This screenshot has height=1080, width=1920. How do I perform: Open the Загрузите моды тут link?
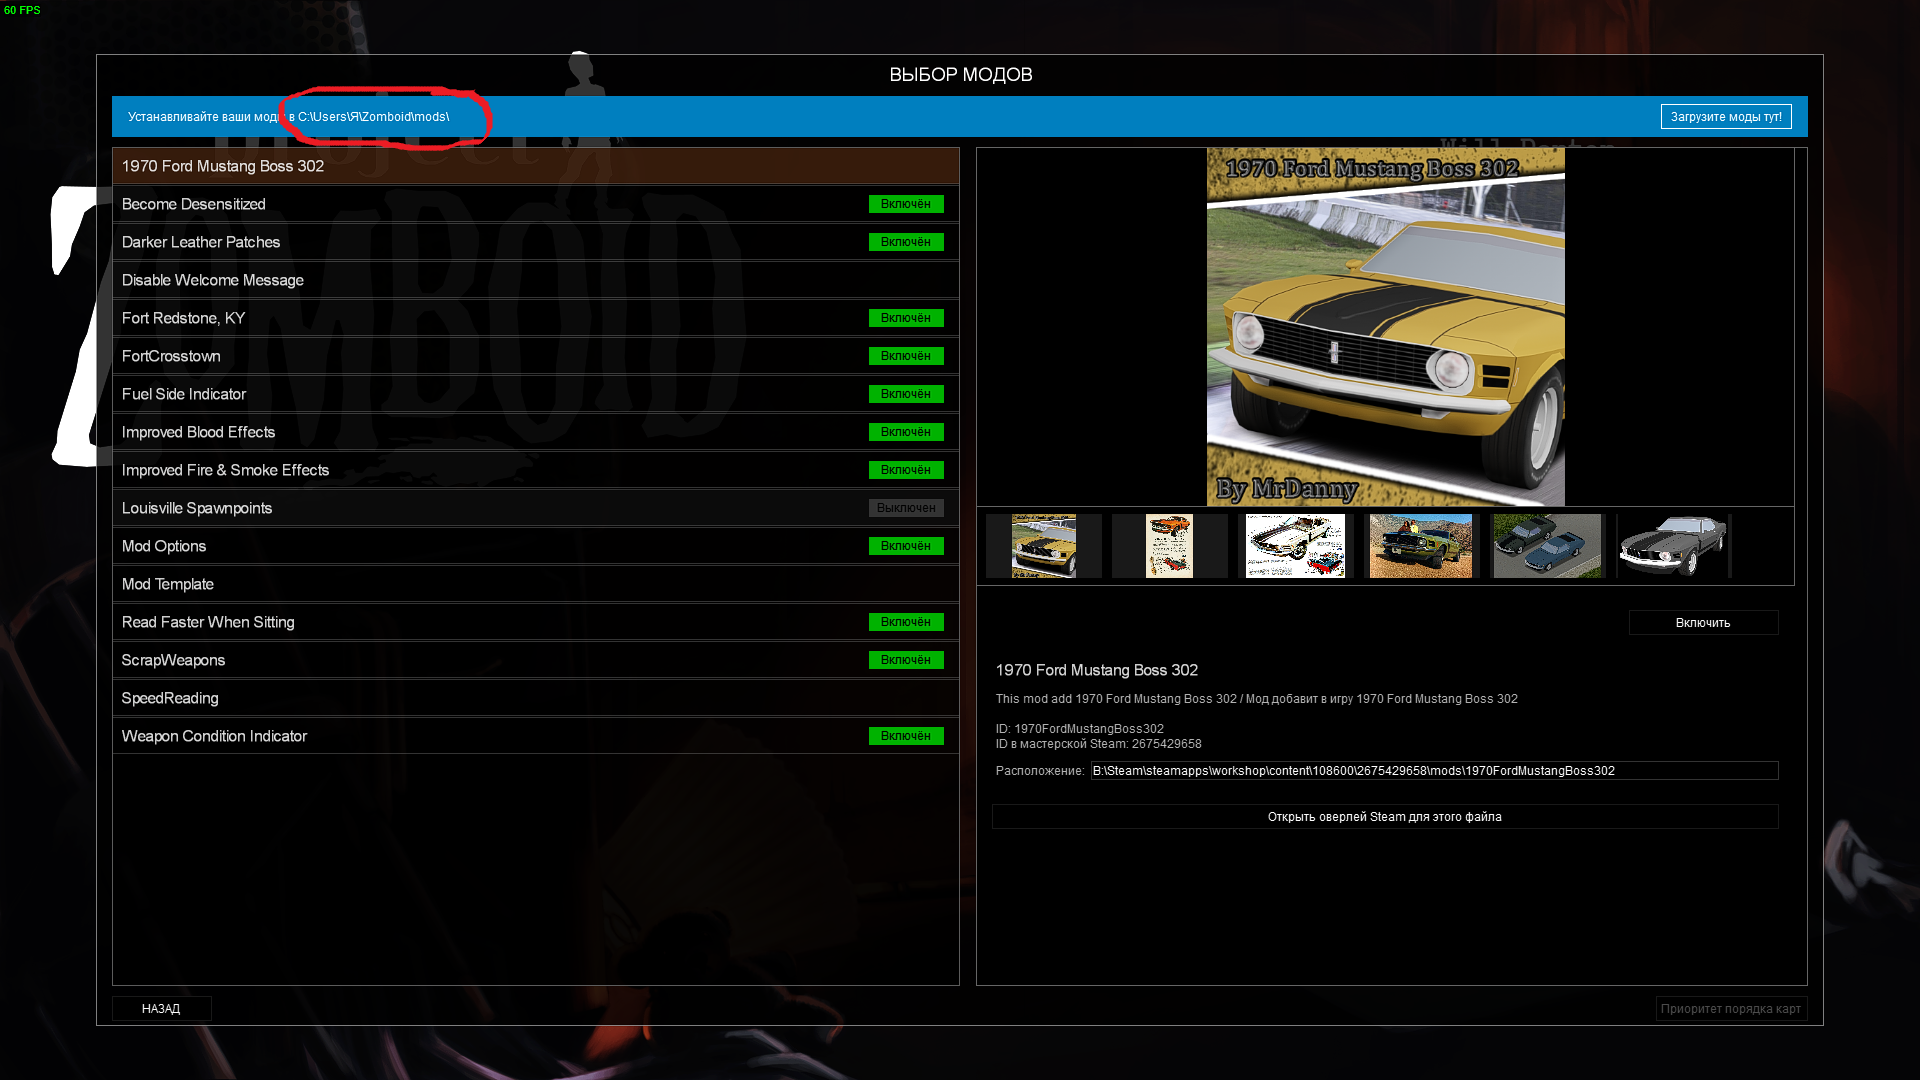tap(1725, 117)
